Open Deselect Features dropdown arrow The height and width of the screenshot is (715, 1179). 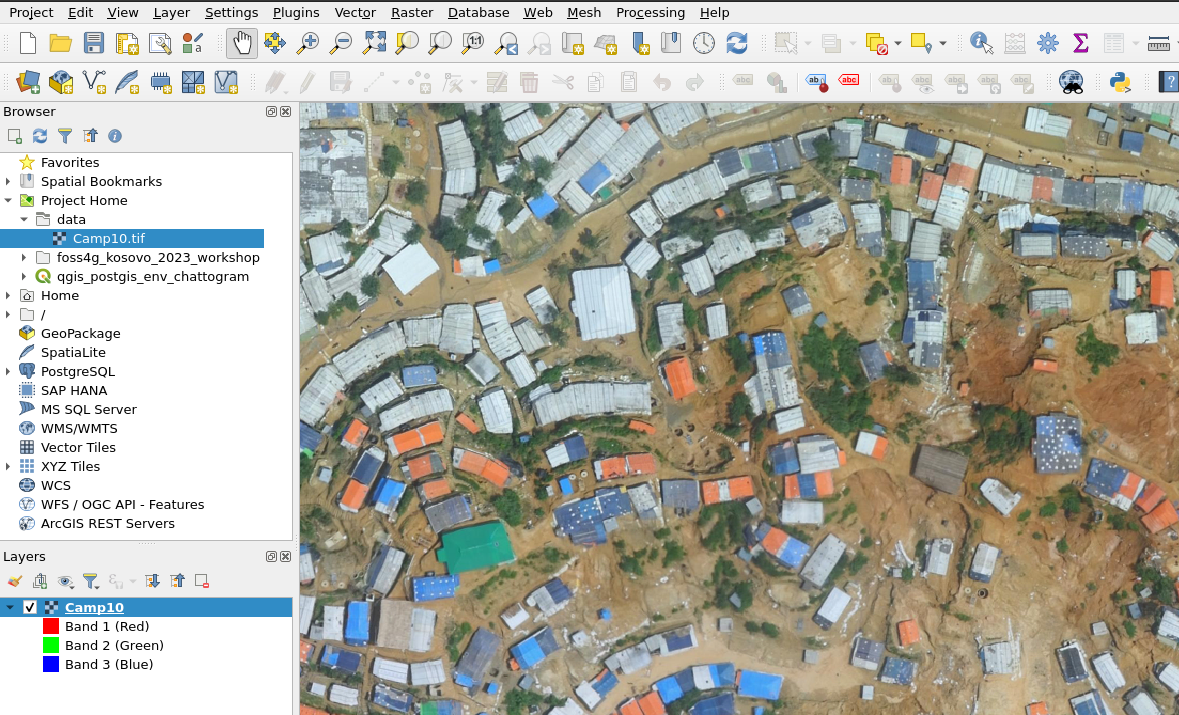898,43
